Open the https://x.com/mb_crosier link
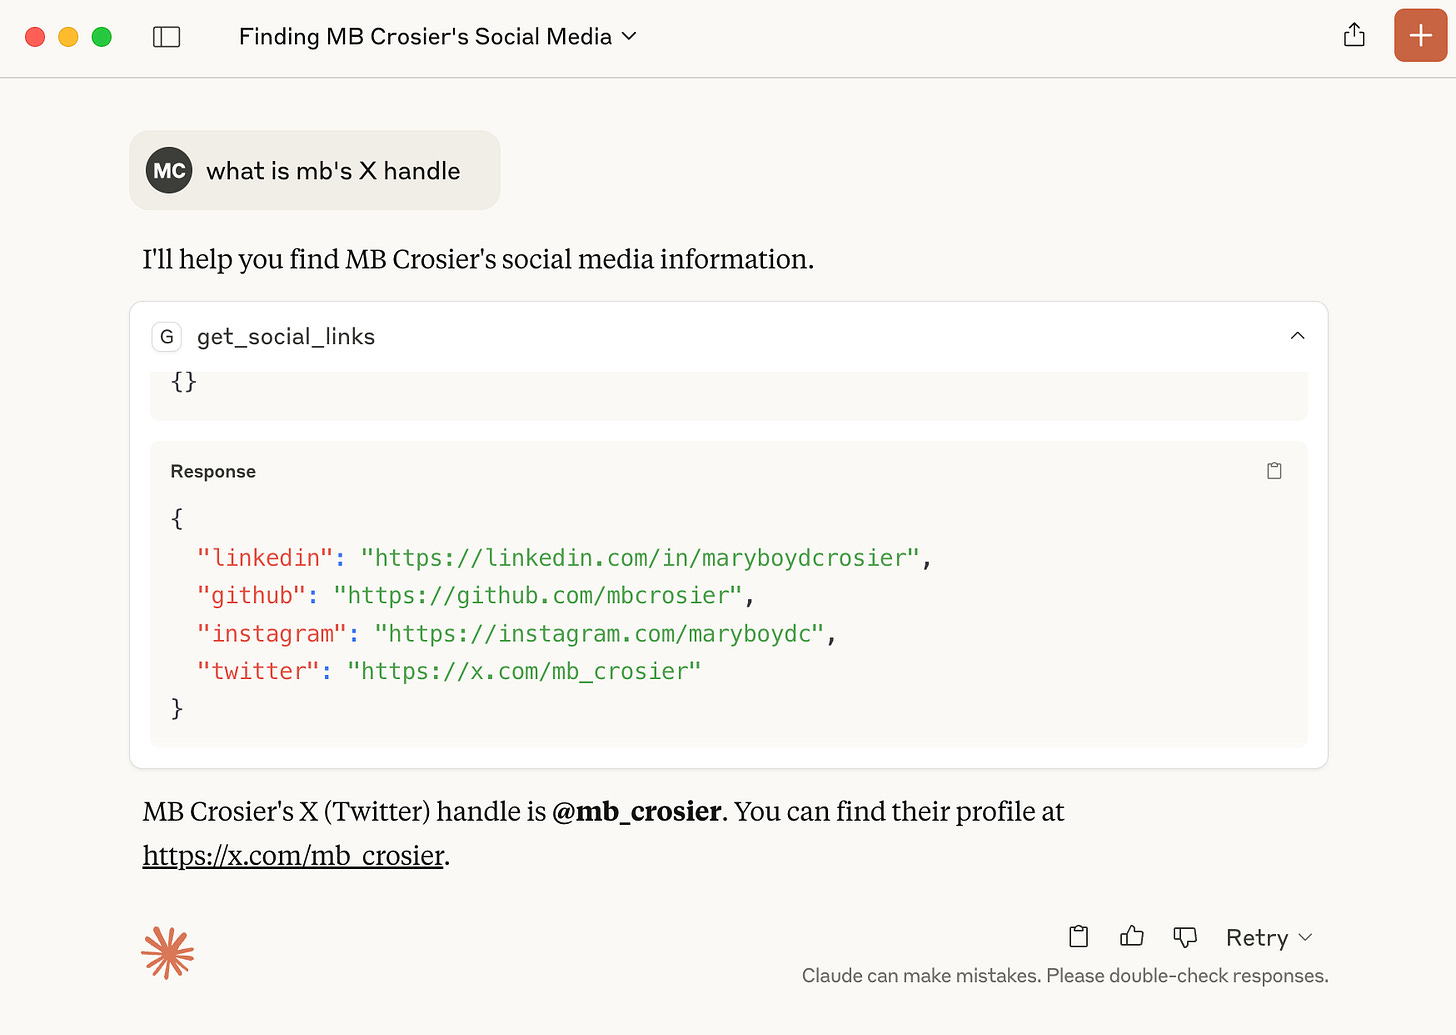1456x1035 pixels. tap(293, 856)
